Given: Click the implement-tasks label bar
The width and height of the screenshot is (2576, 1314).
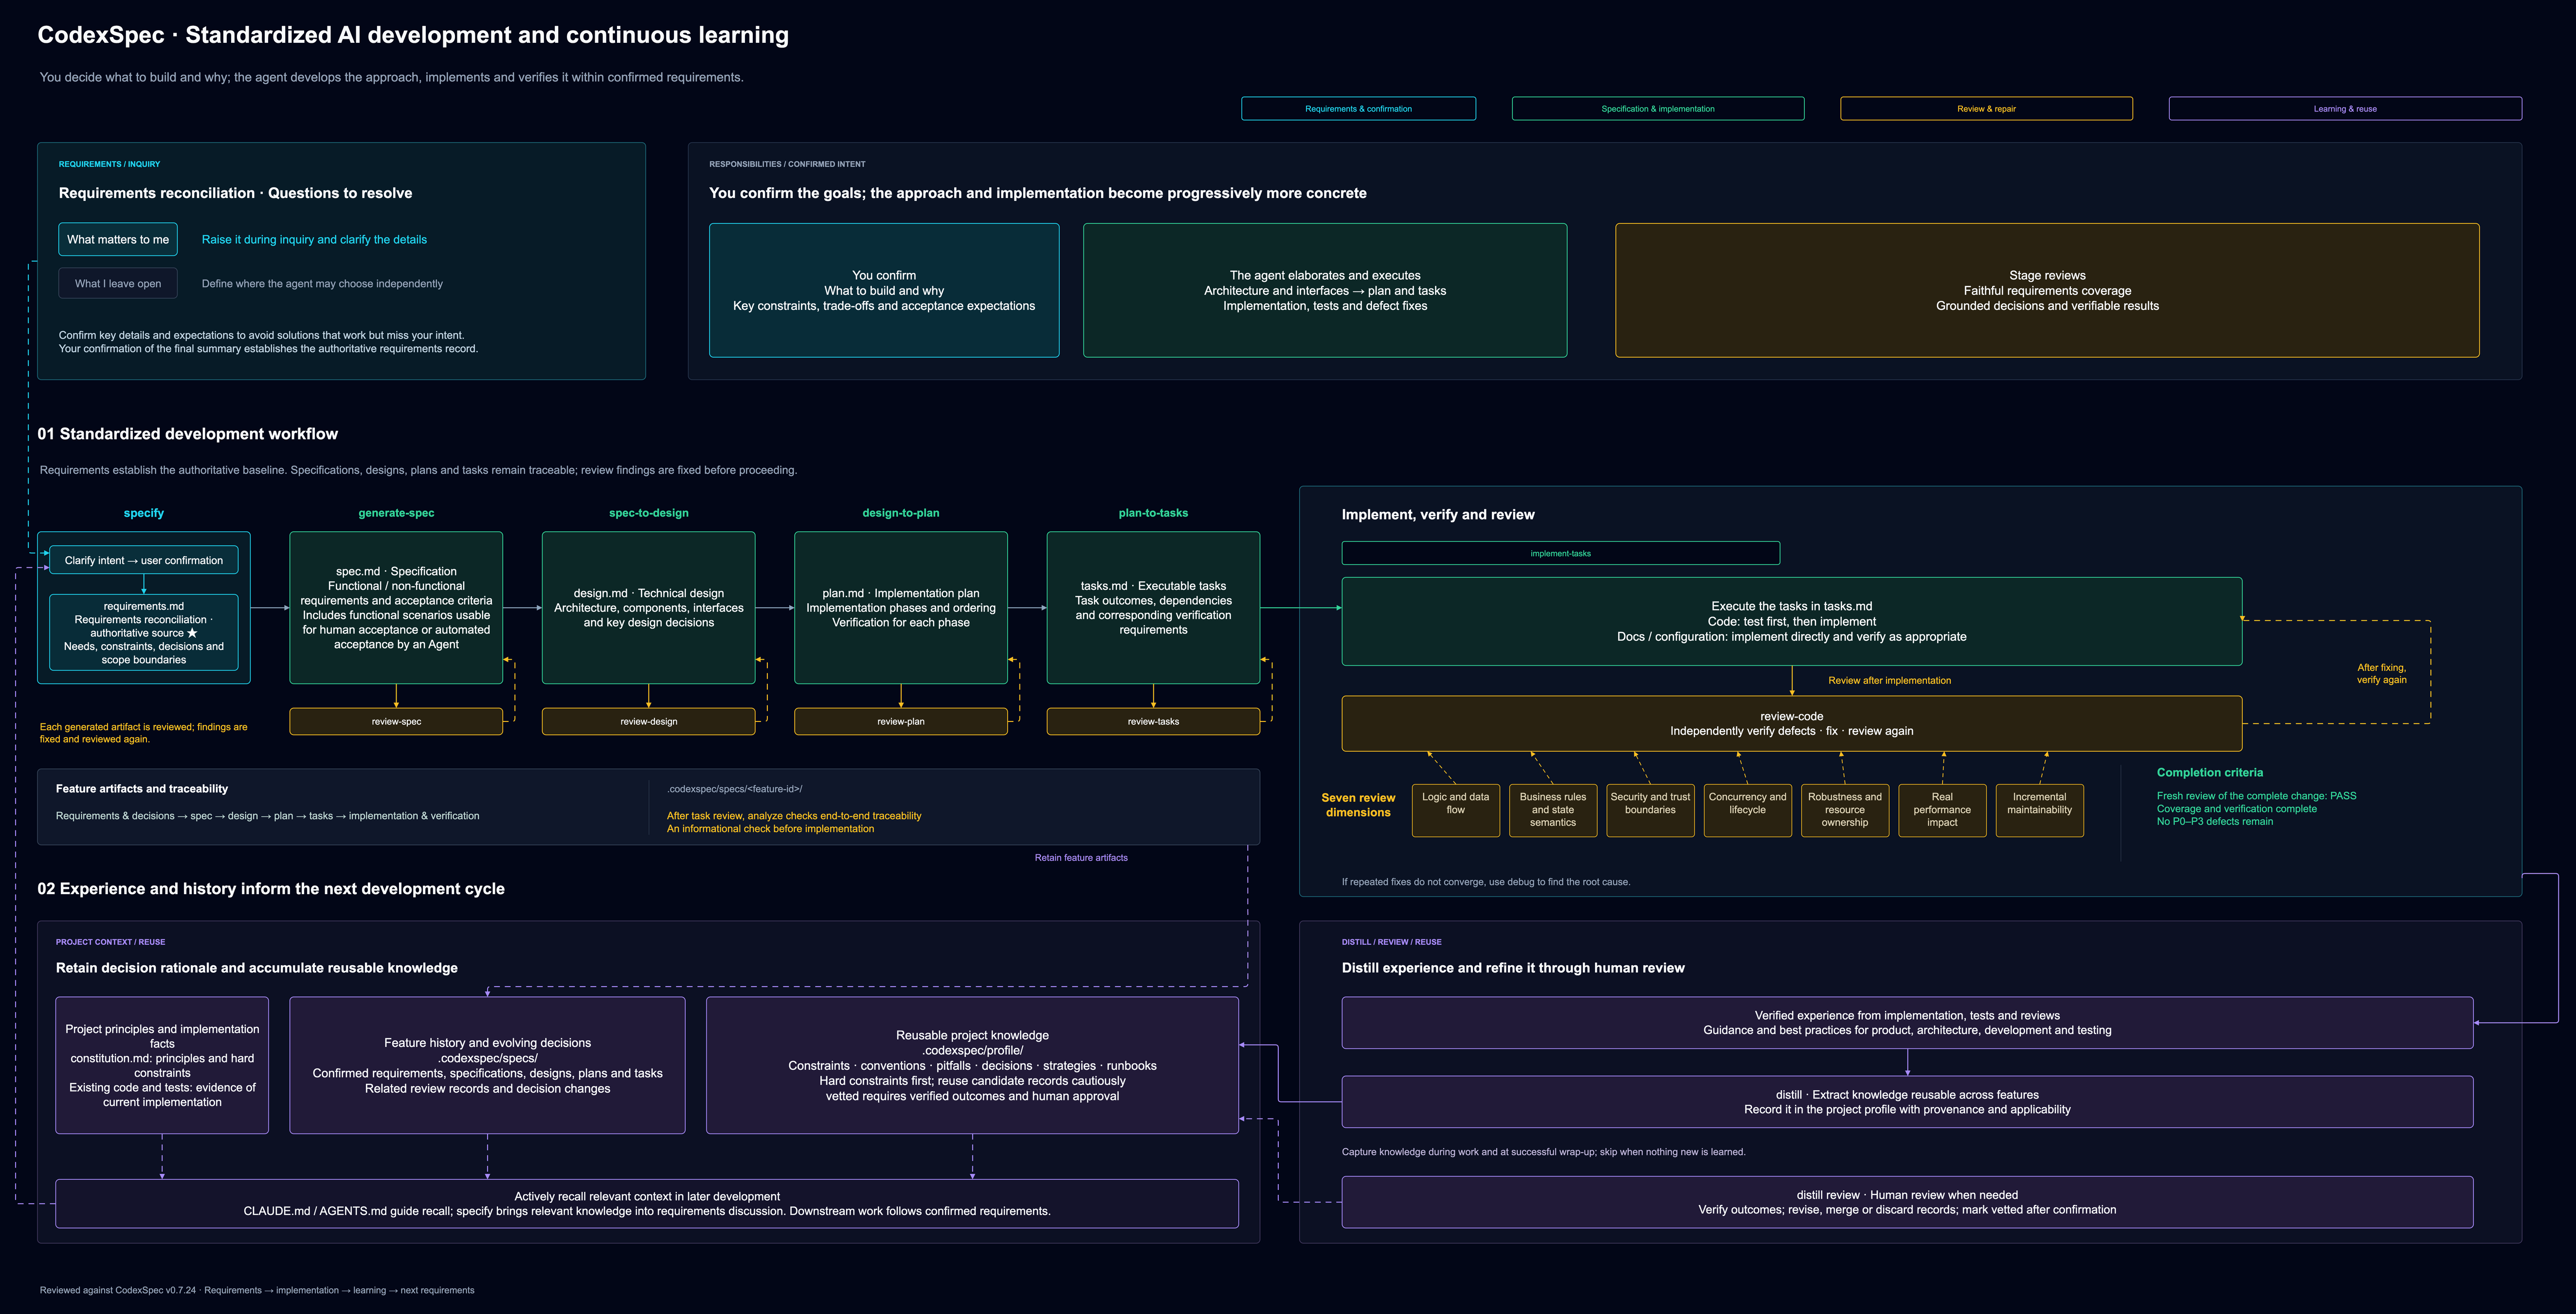Looking at the screenshot, I should 1560,553.
